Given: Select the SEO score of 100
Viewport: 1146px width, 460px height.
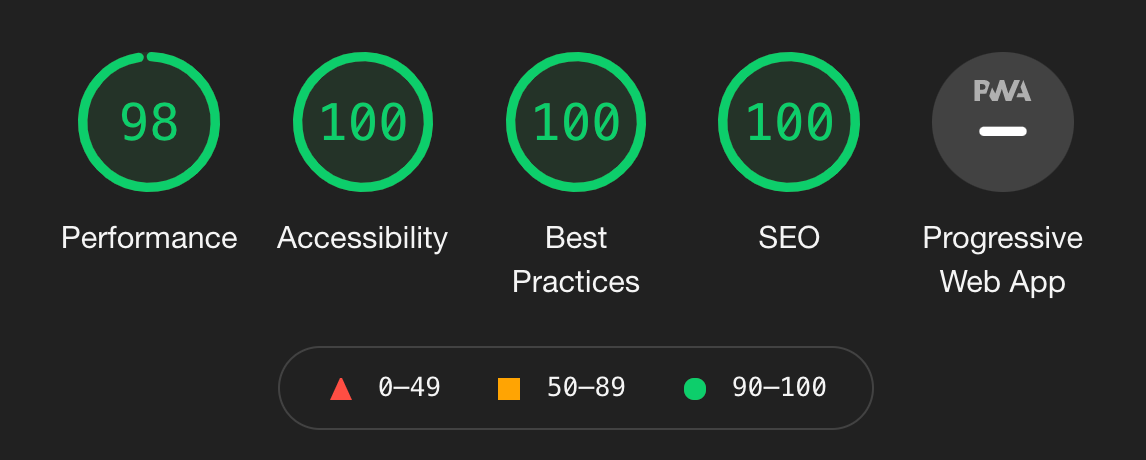Looking at the screenshot, I should 789,122.
